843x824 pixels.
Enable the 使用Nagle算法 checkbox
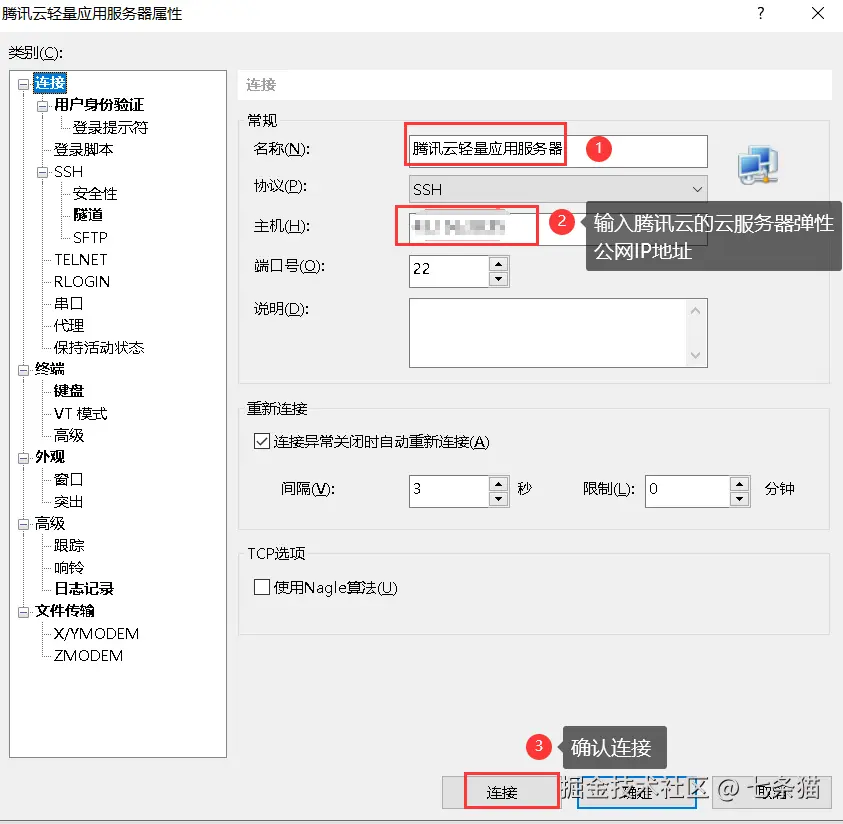click(x=261, y=587)
